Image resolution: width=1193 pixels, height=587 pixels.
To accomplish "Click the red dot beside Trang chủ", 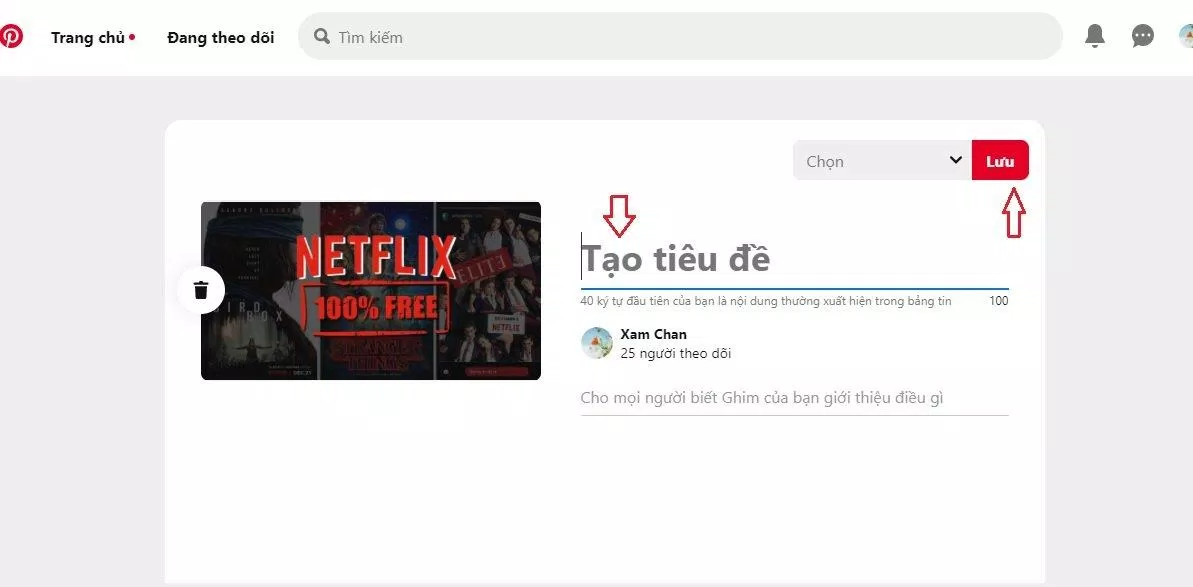I will click(132, 37).
